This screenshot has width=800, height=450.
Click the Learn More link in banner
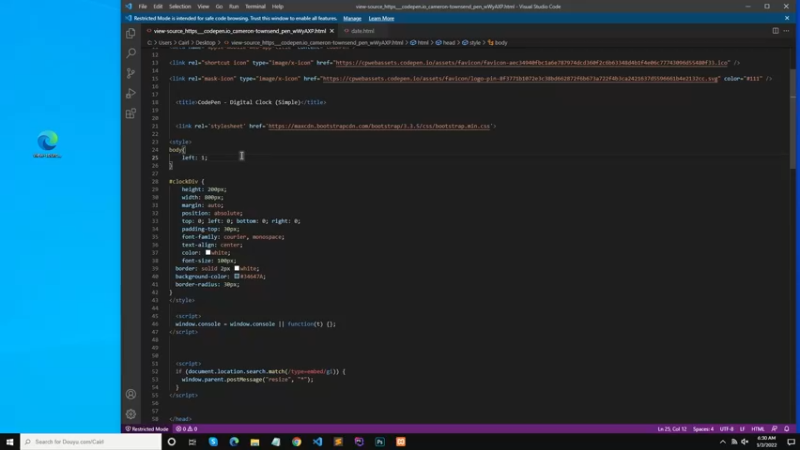click(381, 18)
